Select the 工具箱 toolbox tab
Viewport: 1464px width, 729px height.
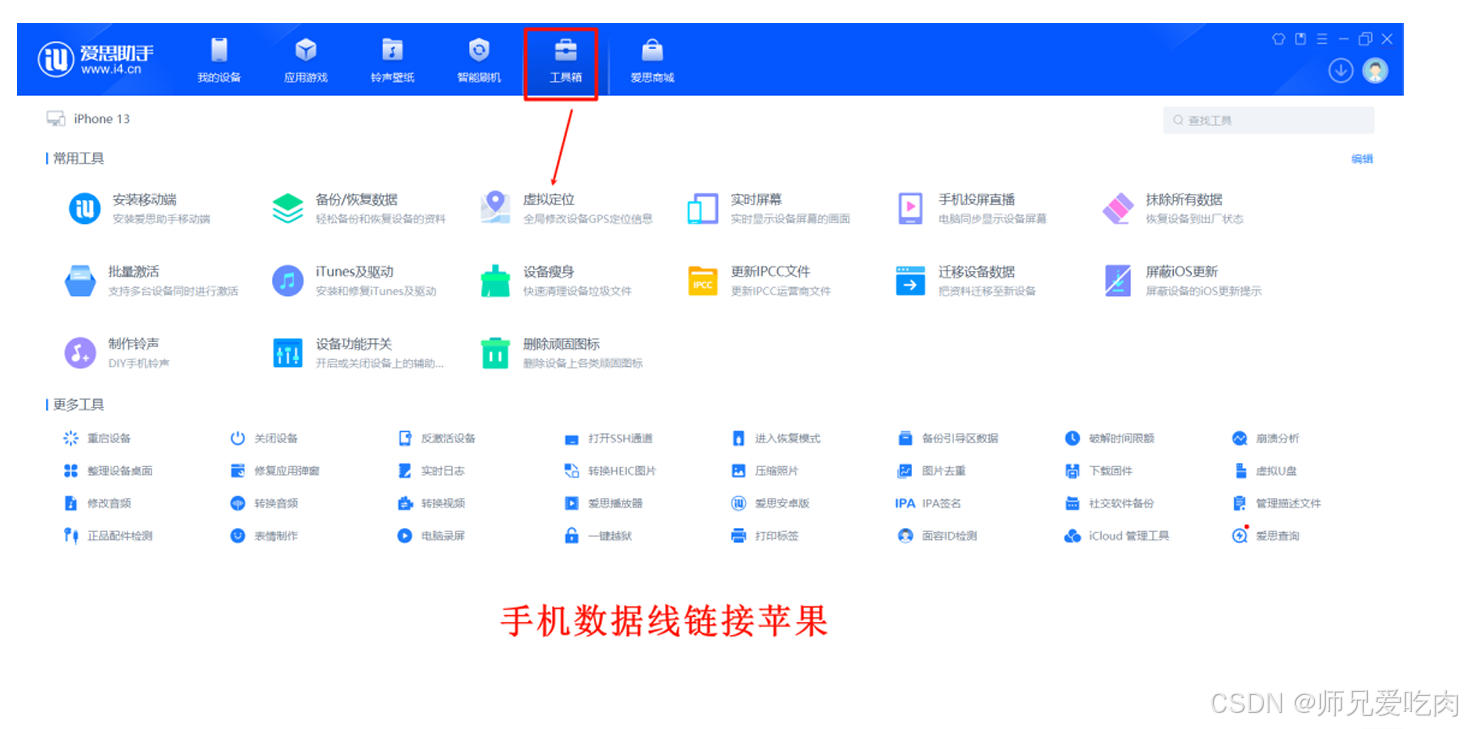(x=565, y=61)
